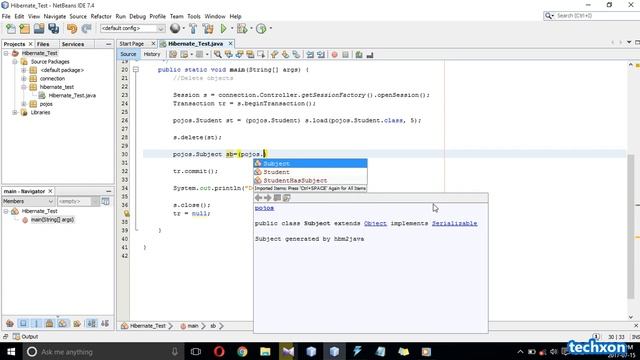
Task: Expand the Libraries node
Action: [x=15, y=112]
